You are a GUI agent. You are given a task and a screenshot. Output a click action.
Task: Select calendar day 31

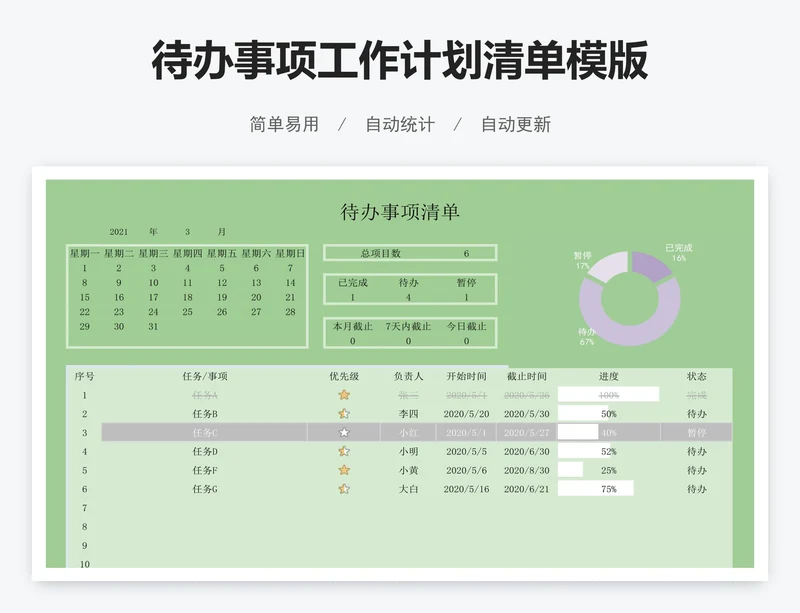pos(153,326)
